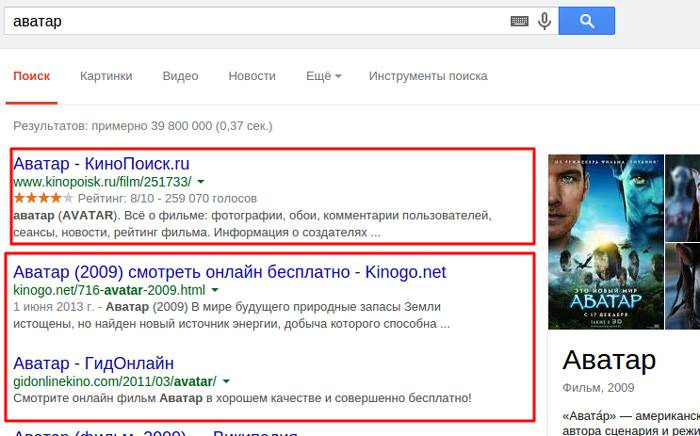Expand the arrow beside the gidonlinekino.com URL
This screenshot has width=700, height=436.
coord(226,382)
